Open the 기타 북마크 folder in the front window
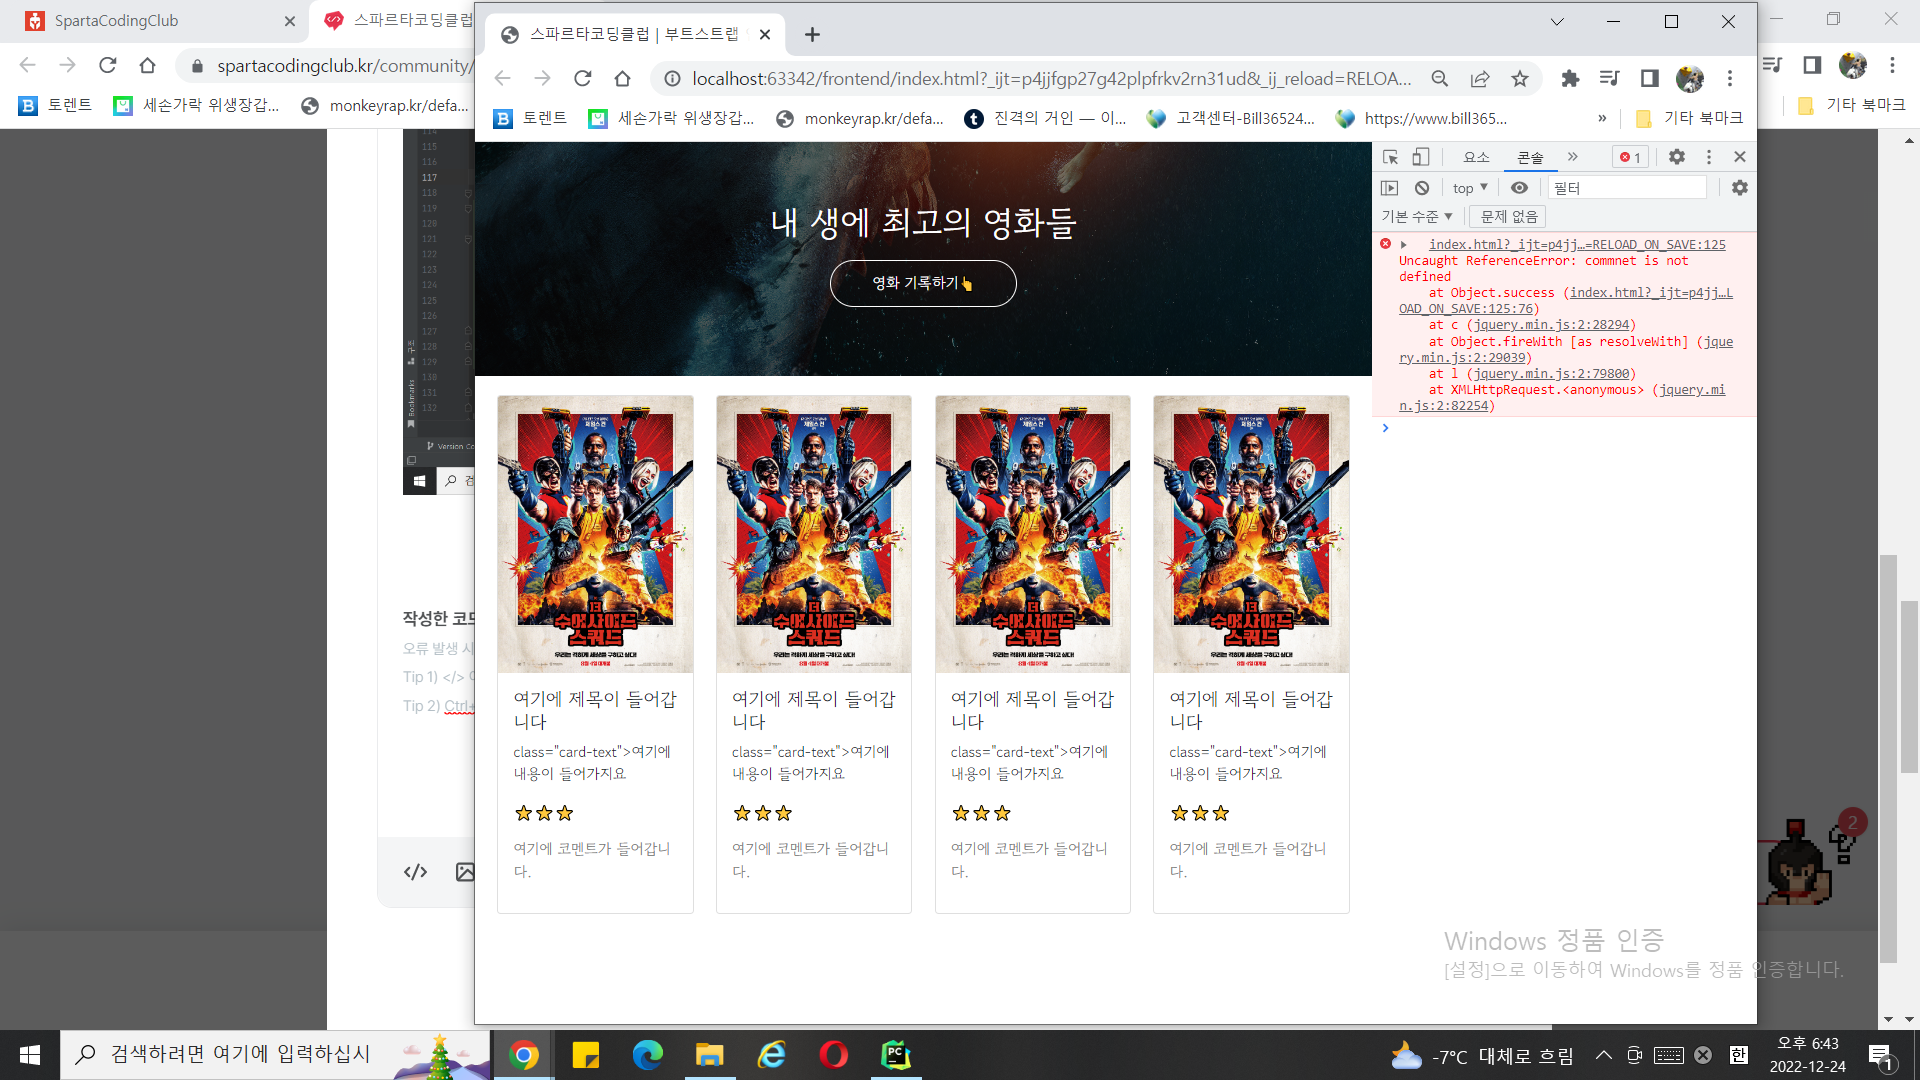The height and width of the screenshot is (1080, 1920). click(x=1689, y=119)
